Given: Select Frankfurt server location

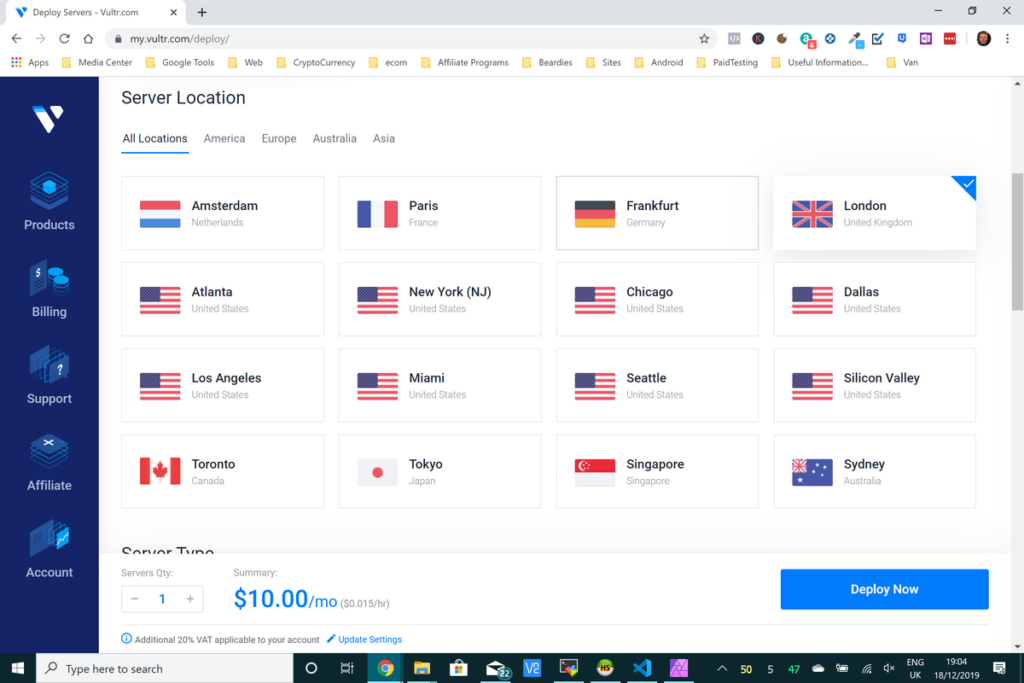Looking at the screenshot, I should click(657, 213).
